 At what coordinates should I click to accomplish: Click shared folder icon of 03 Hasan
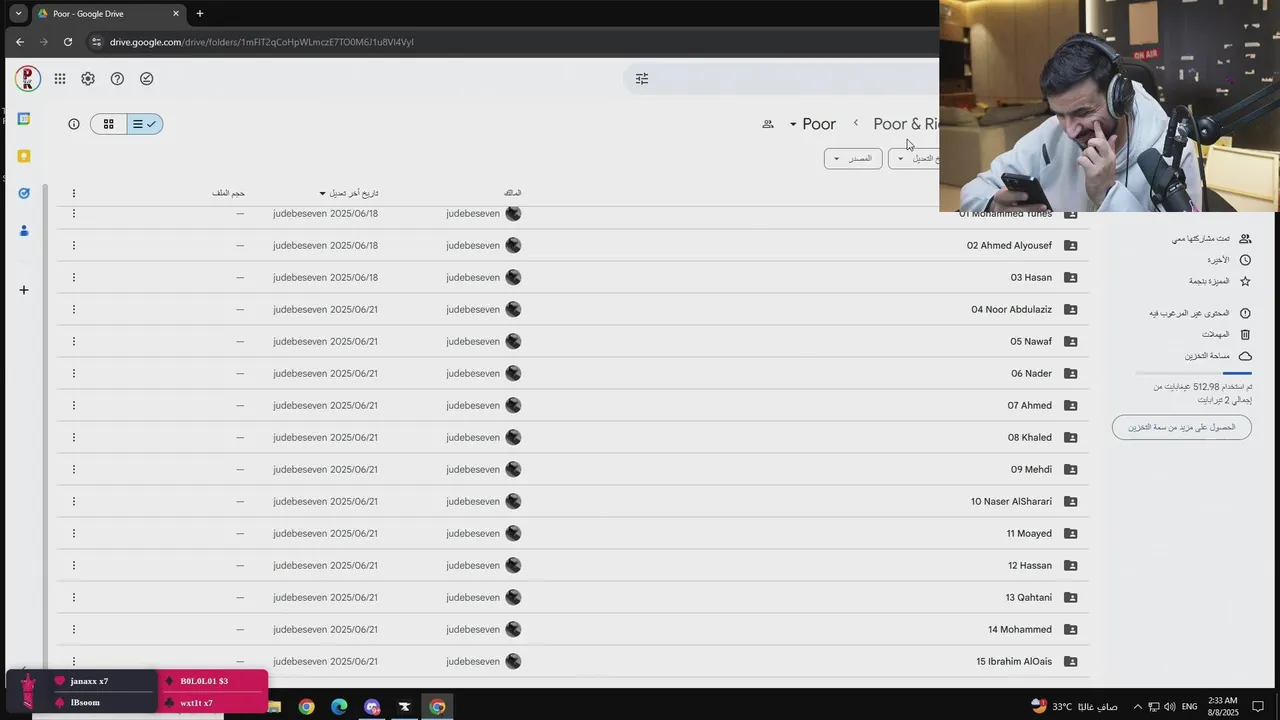click(x=1070, y=277)
